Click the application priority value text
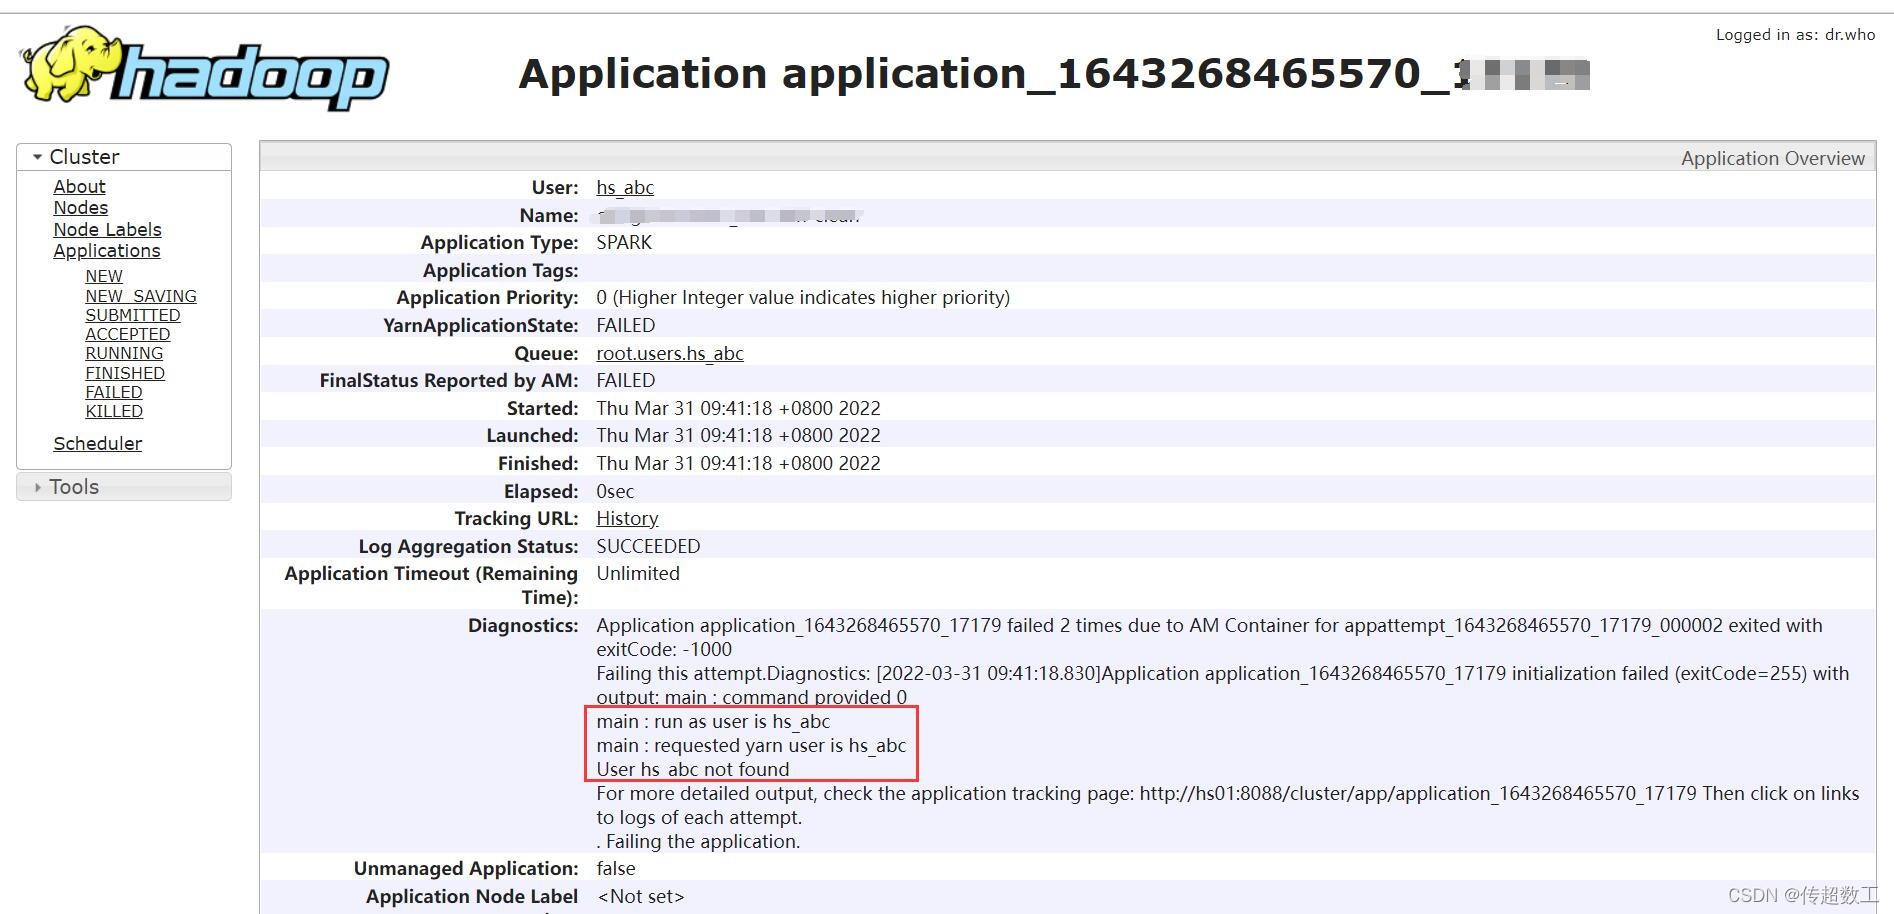 (803, 298)
